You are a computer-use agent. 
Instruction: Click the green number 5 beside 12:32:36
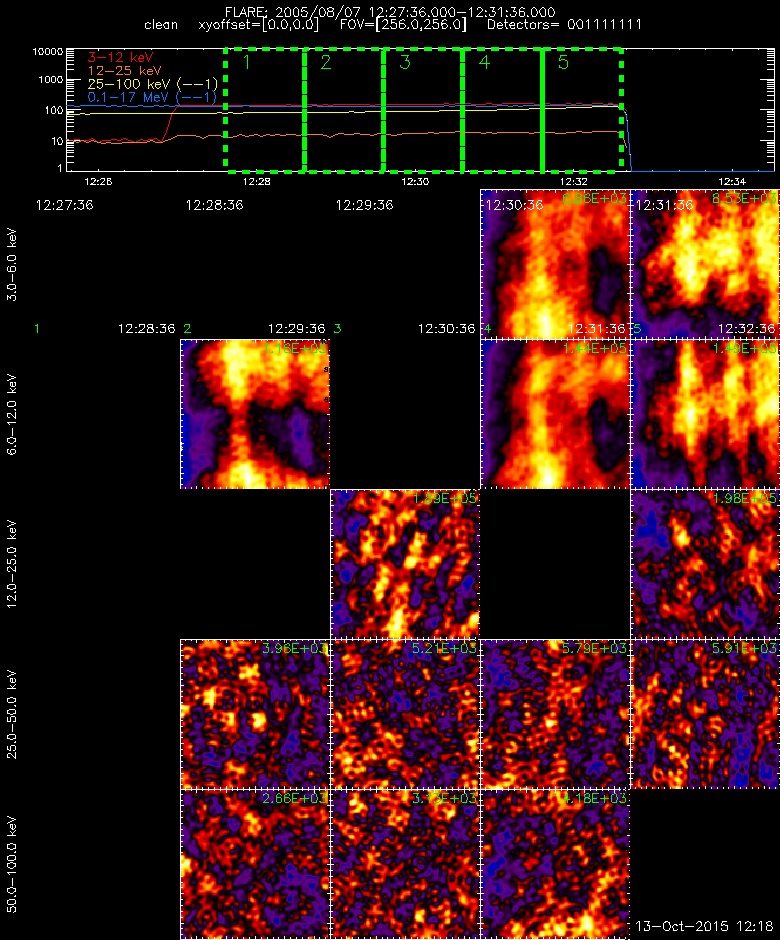[637, 329]
